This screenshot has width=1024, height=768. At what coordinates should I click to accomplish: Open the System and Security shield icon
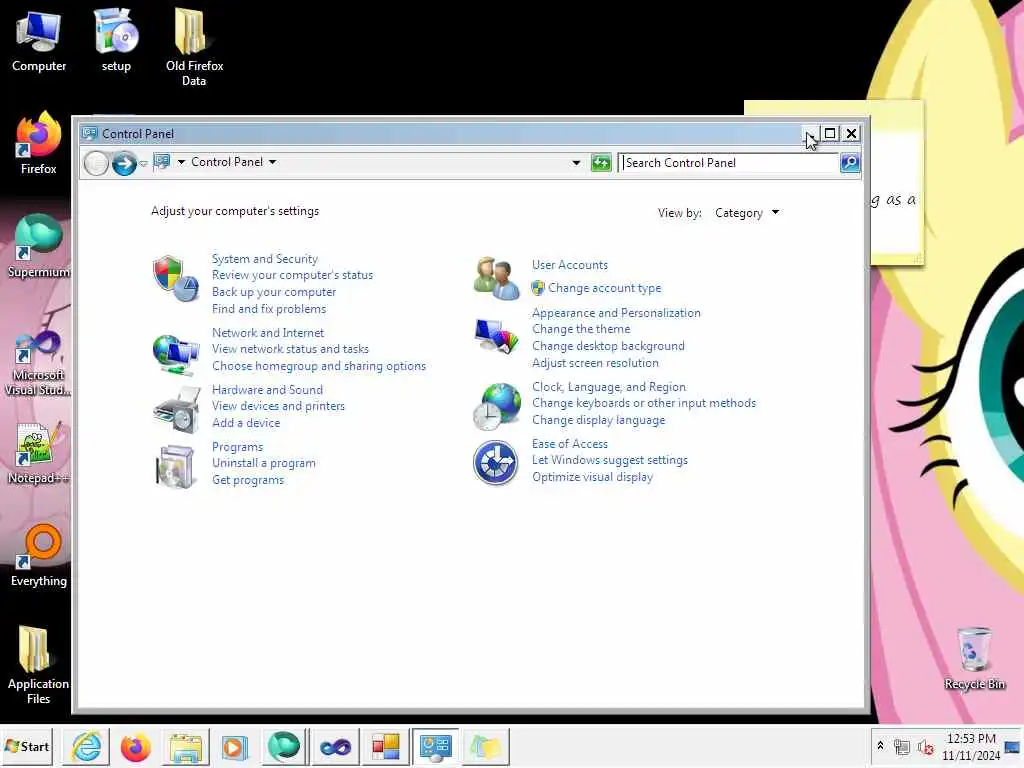click(175, 279)
